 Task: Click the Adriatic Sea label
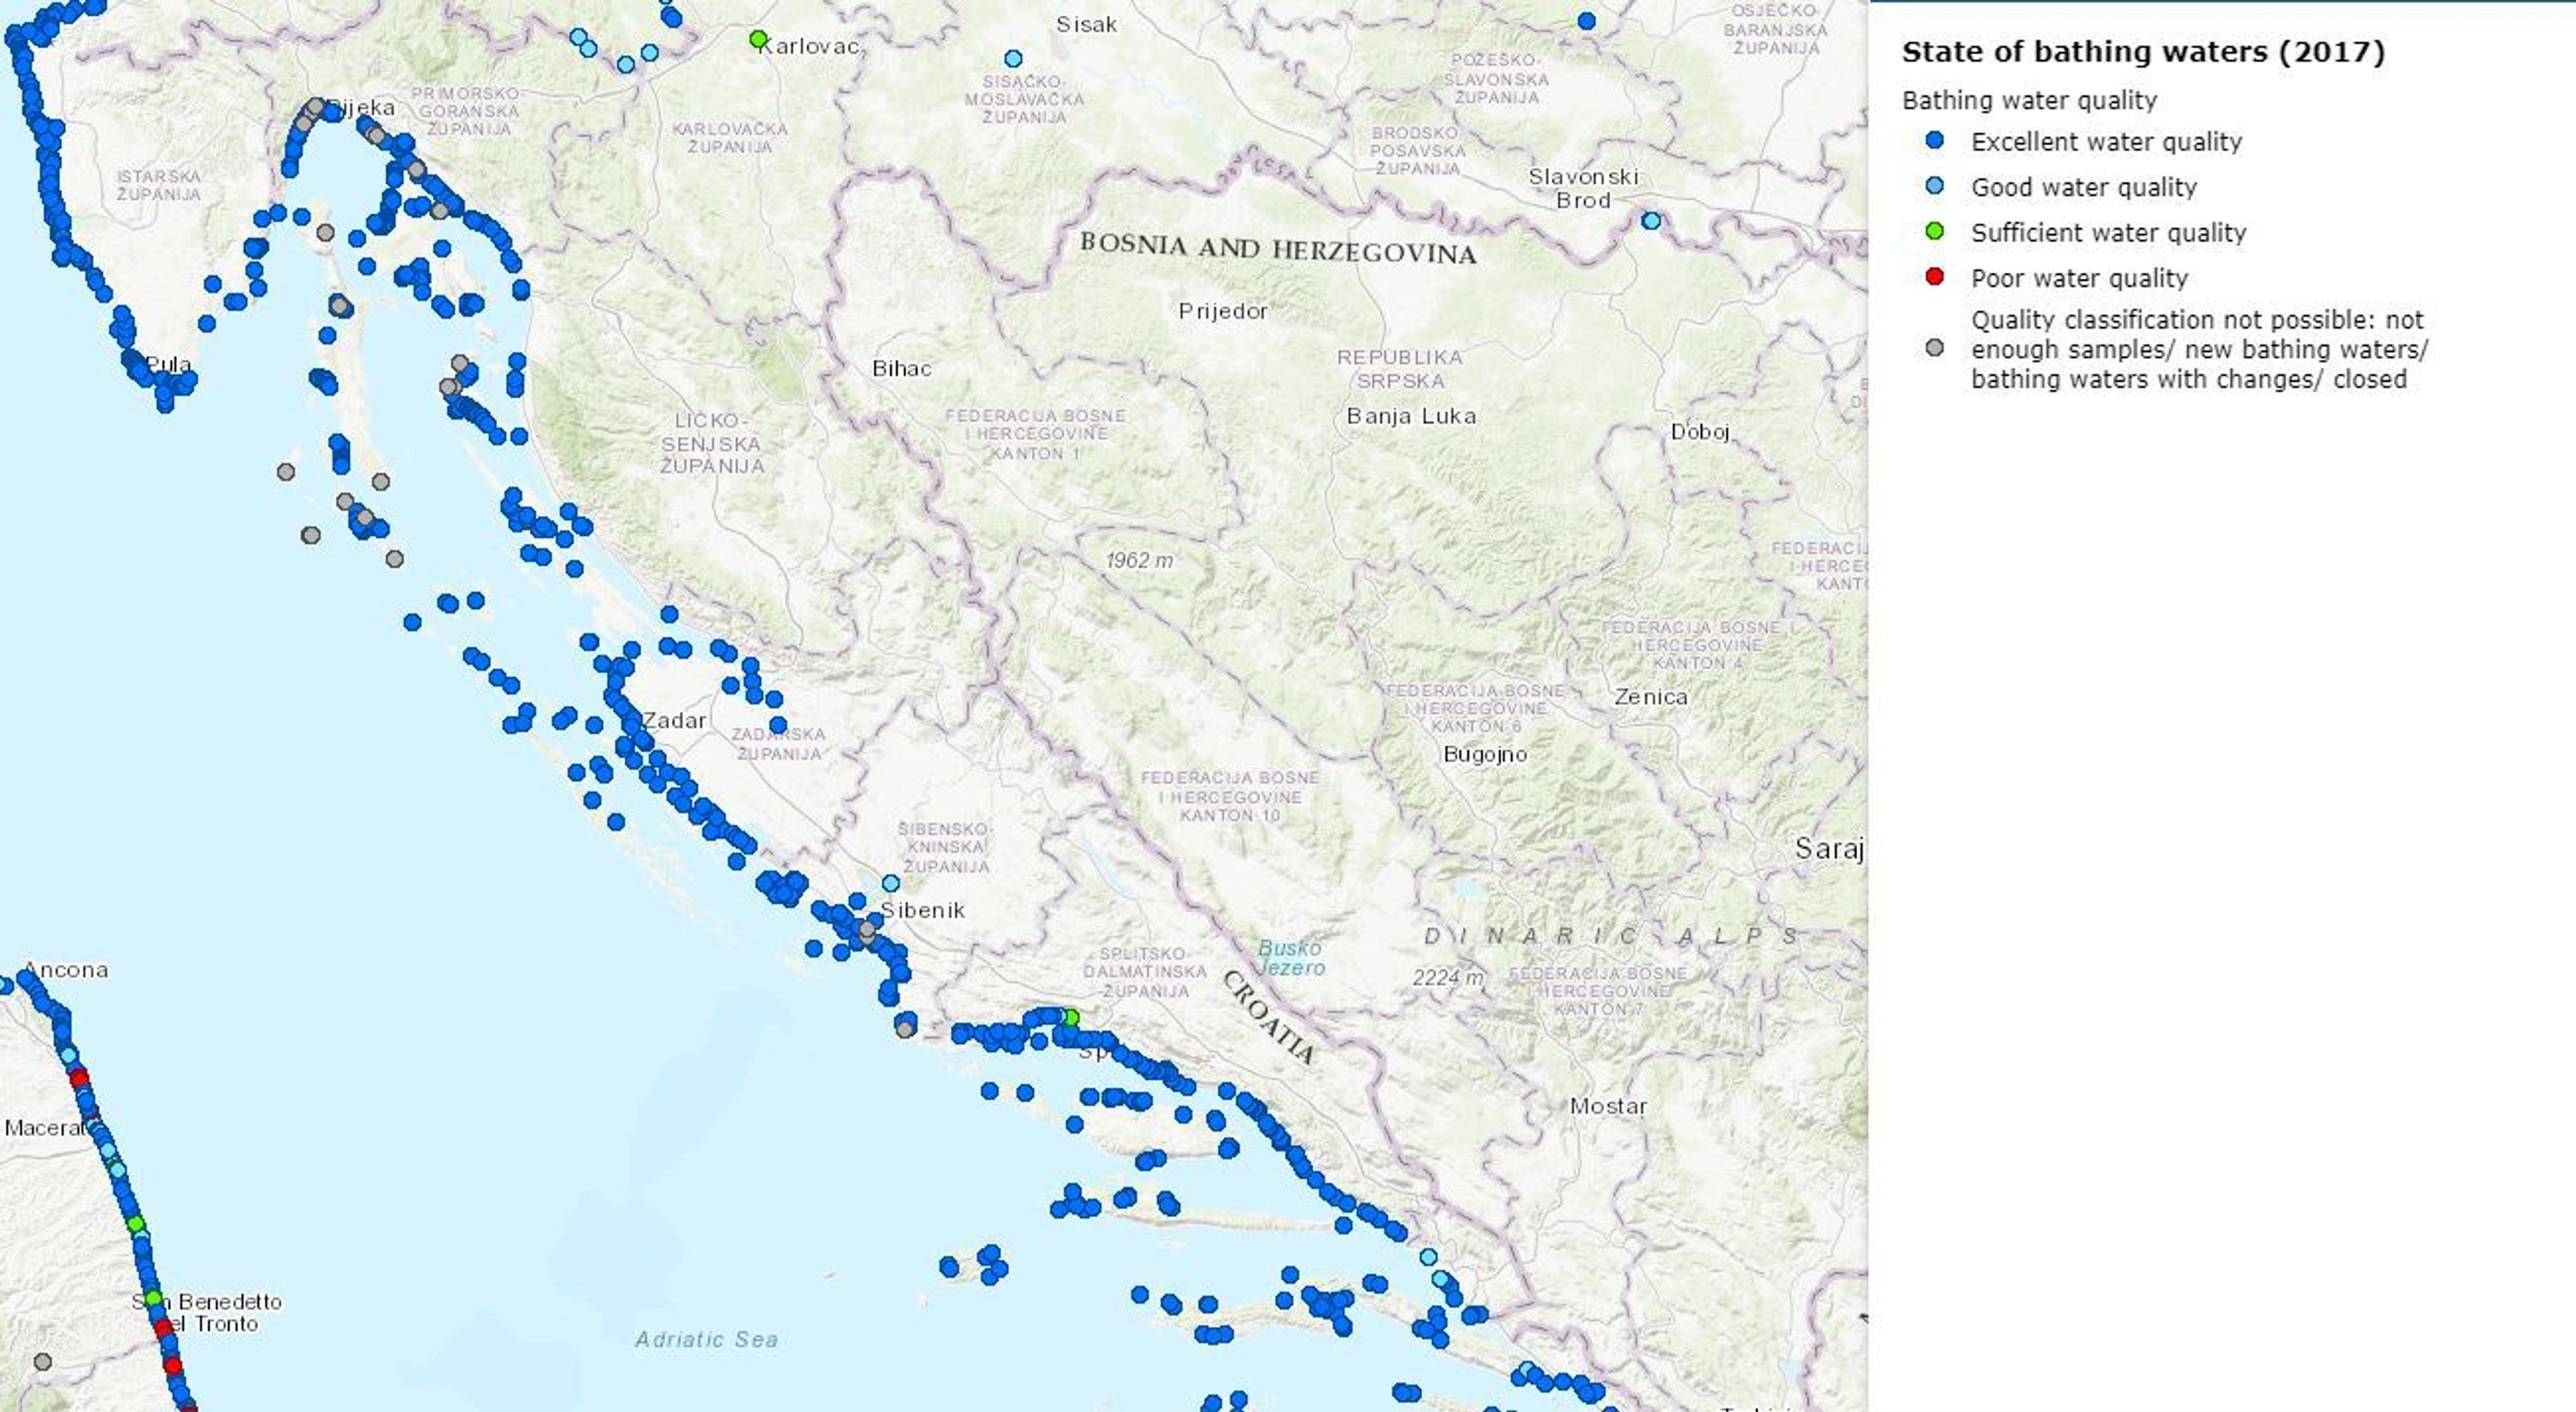[x=706, y=1339]
